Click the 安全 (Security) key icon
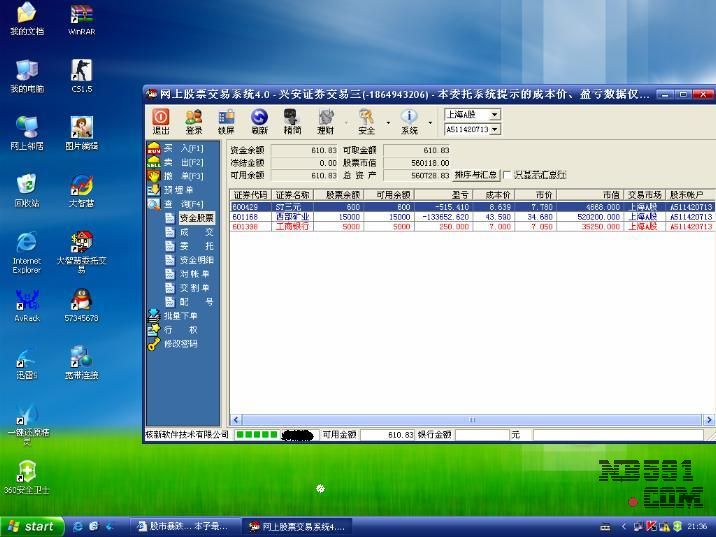The width and height of the screenshot is (716, 537). [x=366, y=121]
